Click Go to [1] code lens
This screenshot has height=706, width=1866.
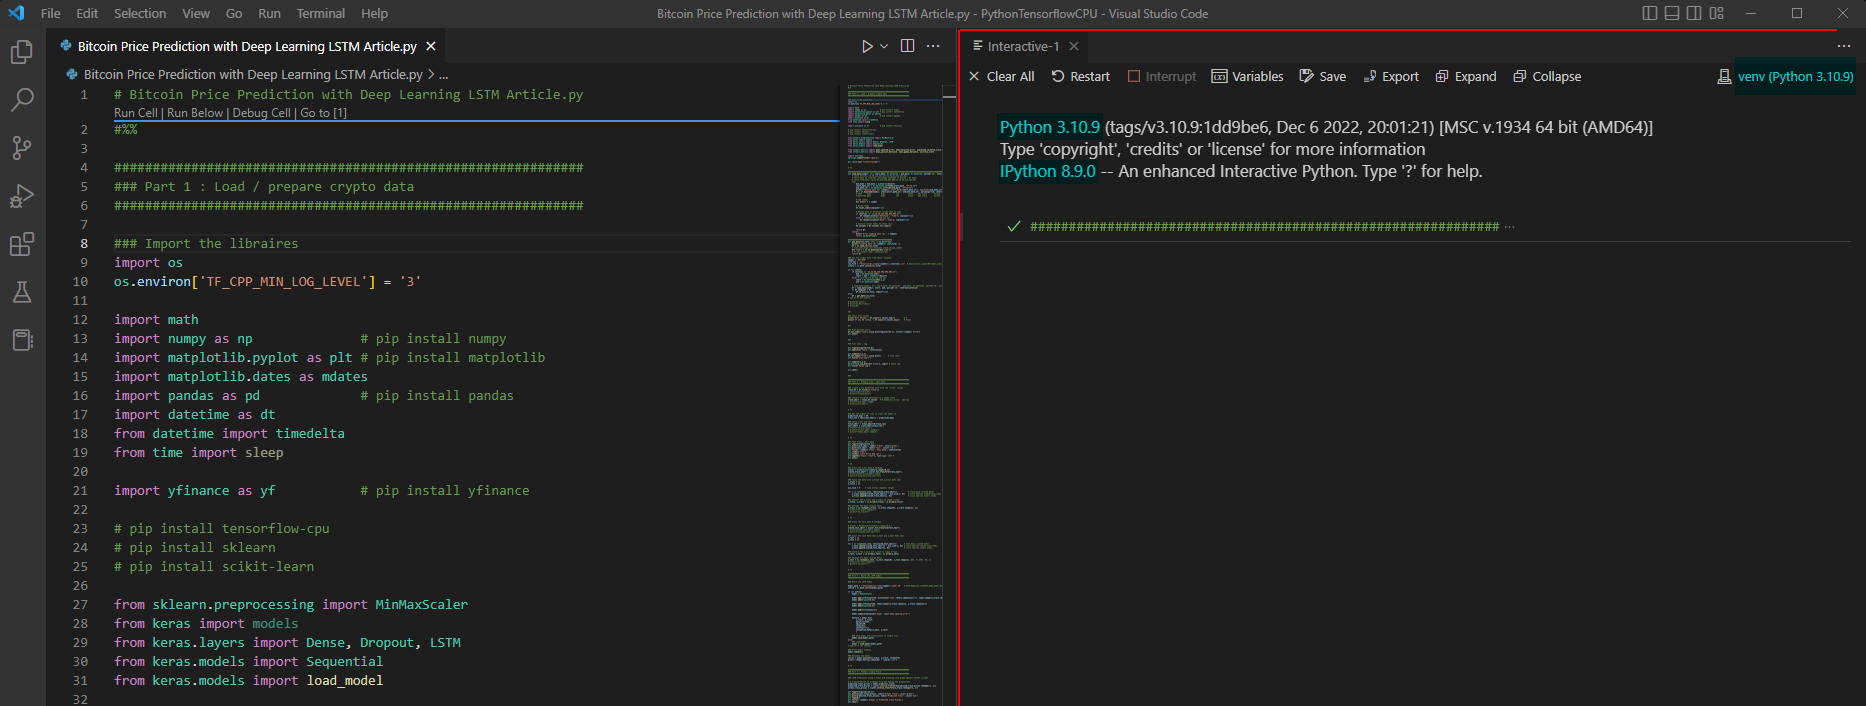coord(324,113)
